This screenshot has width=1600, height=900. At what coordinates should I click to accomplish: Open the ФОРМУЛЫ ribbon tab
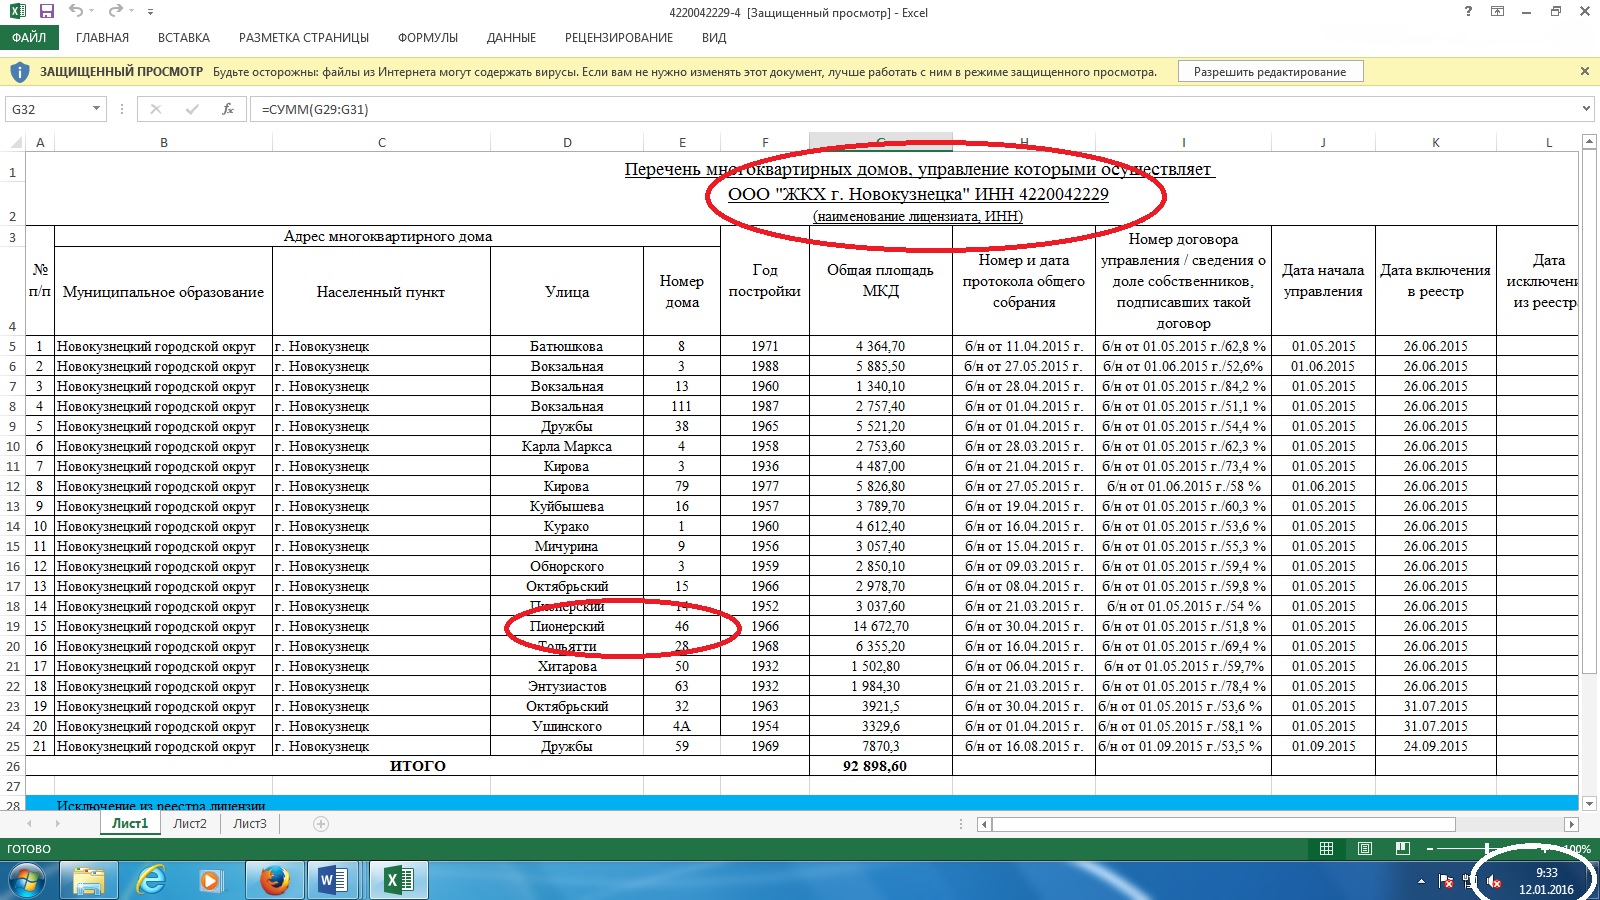coord(427,38)
